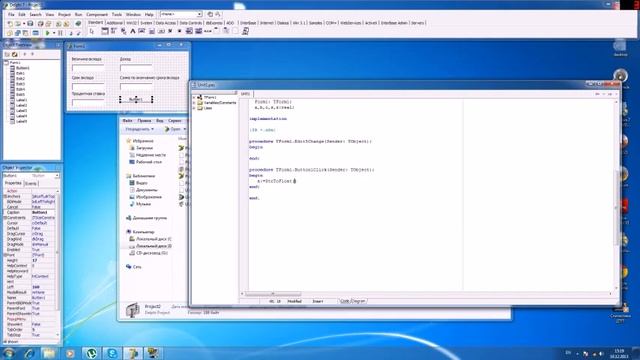Click the Save current desktop icon
The height and width of the screenshot is (360, 640).
[210, 14]
